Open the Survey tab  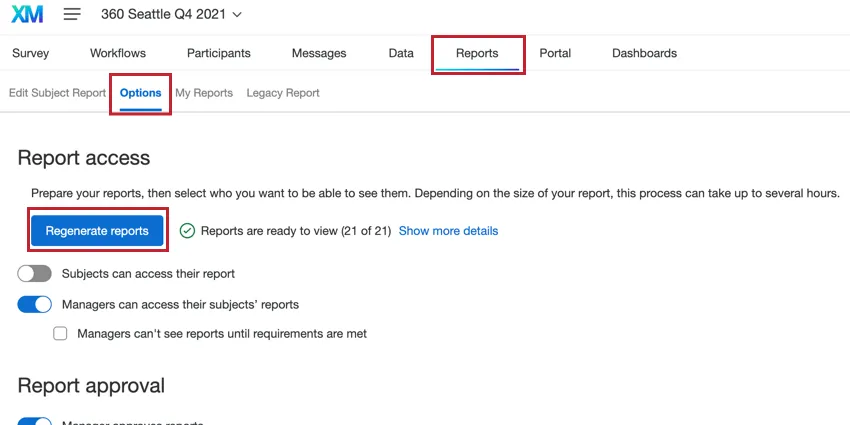[30, 53]
